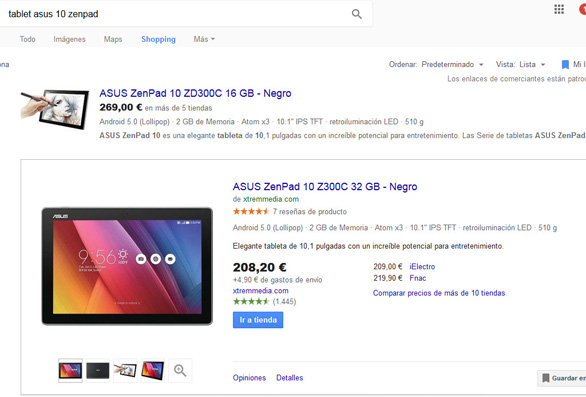Image resolution: width=586 pixels, height=397 pixels.
Task: Open the Detalles tab
Action: click(290, 378)
